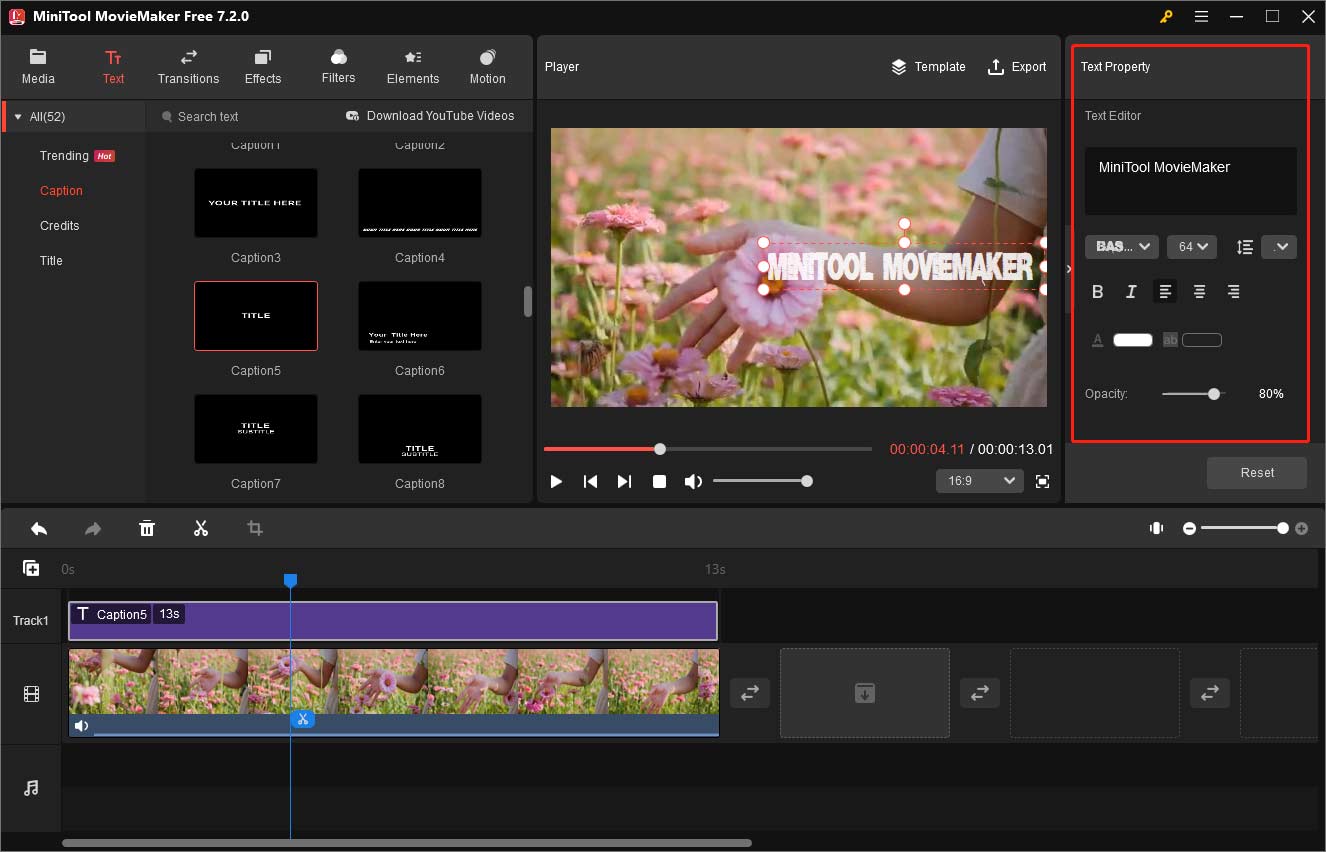
Task: Switch to the Transitions tab
Action: click(x=188, y=67)
